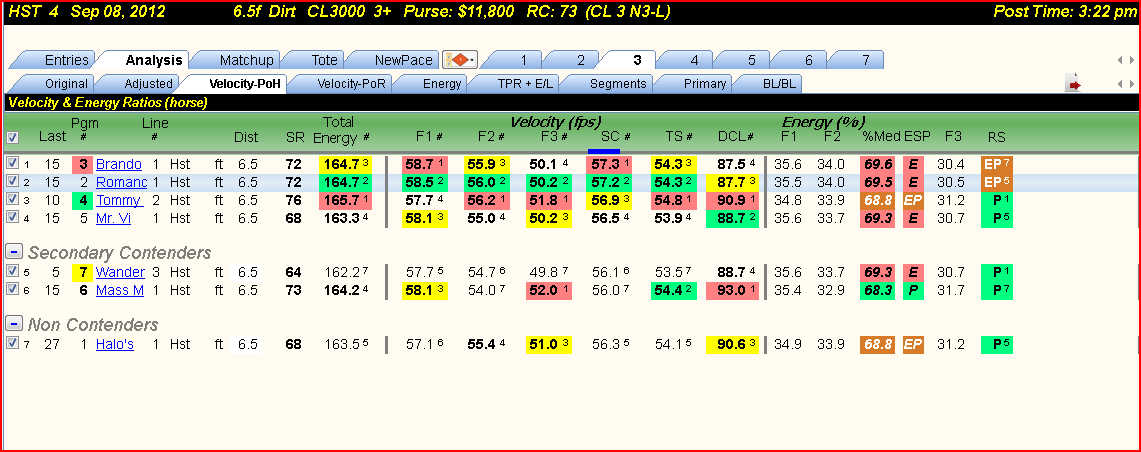Click the SR column header
This screenshot has width=1141, height=452.
[x=294, y=136]
